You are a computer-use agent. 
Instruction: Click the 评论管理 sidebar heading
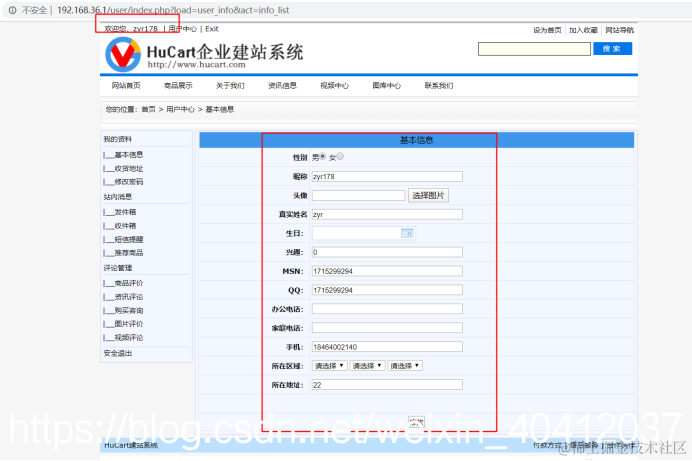point(118,268)
